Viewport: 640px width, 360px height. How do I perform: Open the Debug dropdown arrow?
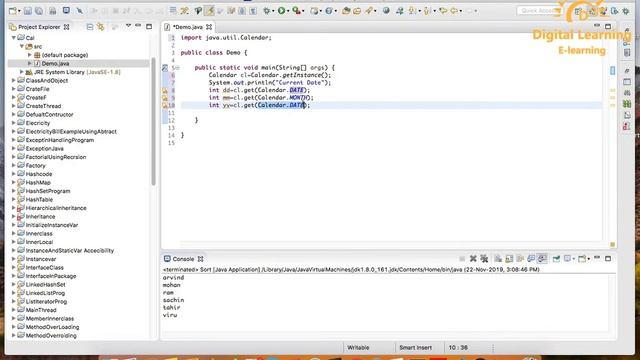(x=274, y=11)
